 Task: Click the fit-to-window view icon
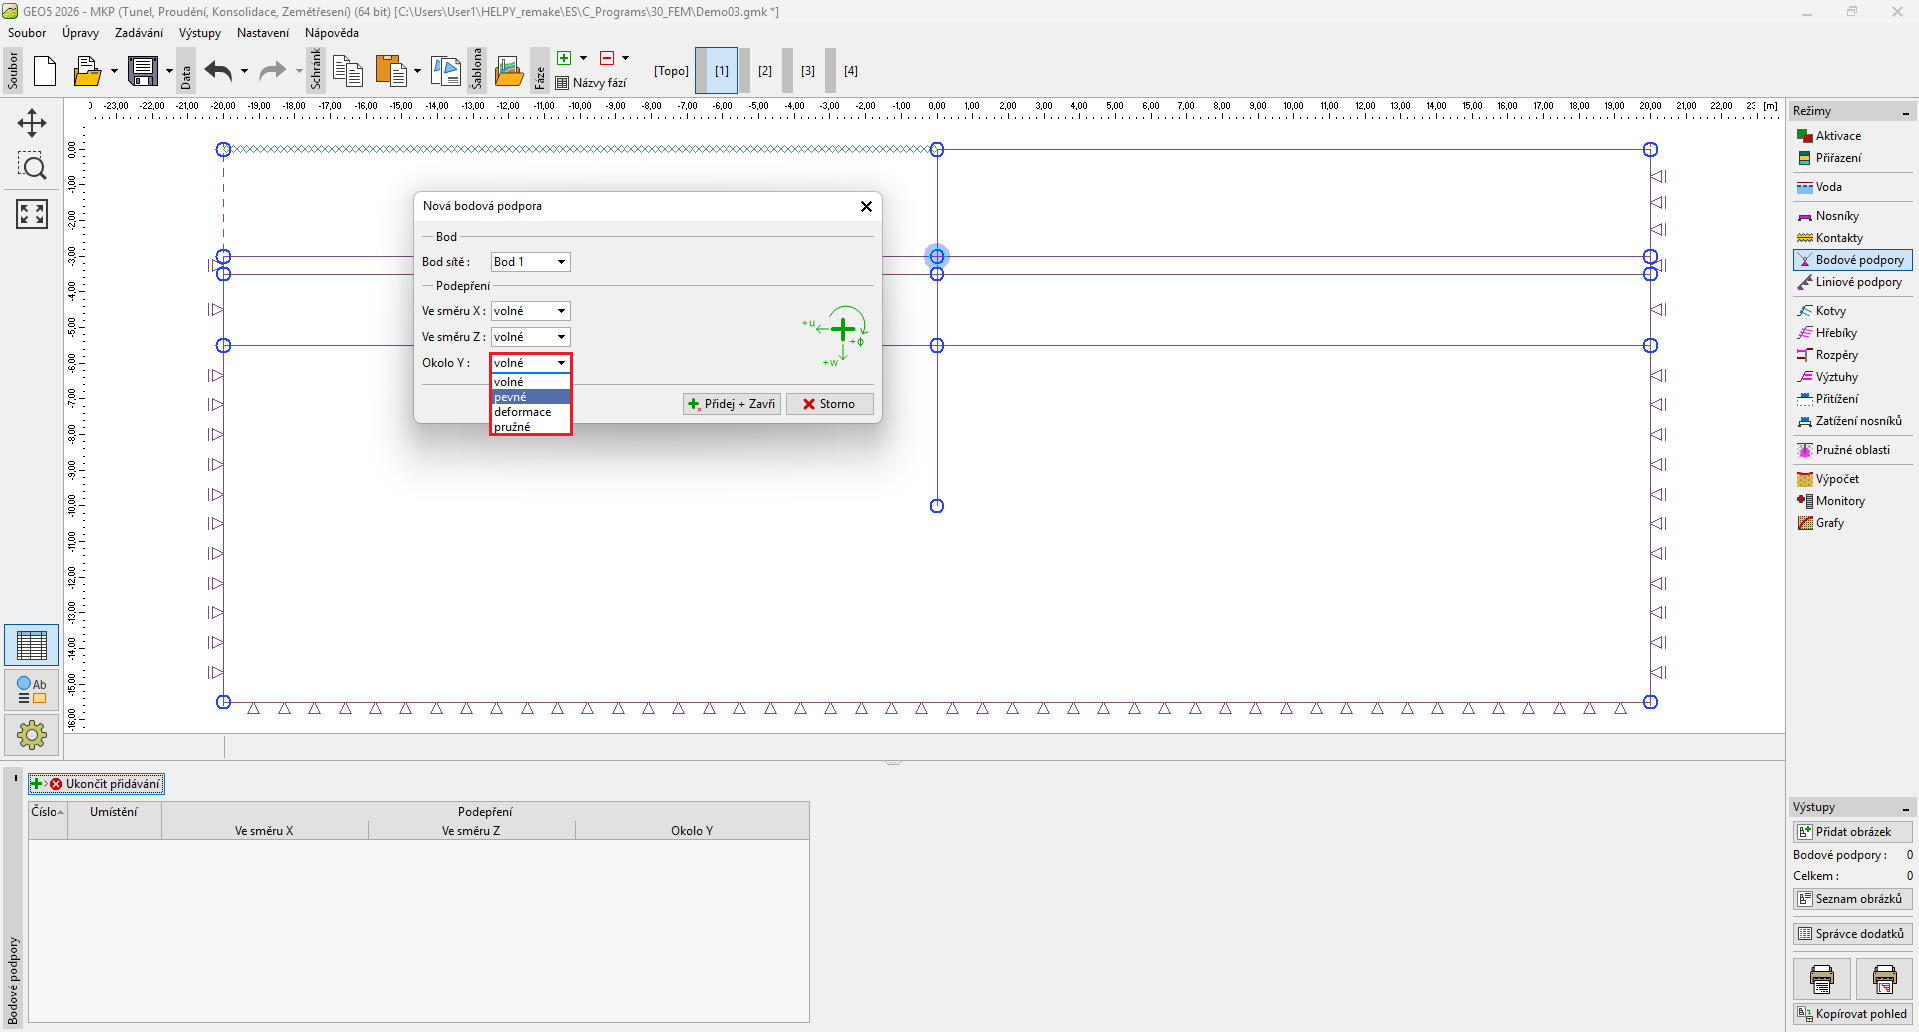tap(32, 213)
